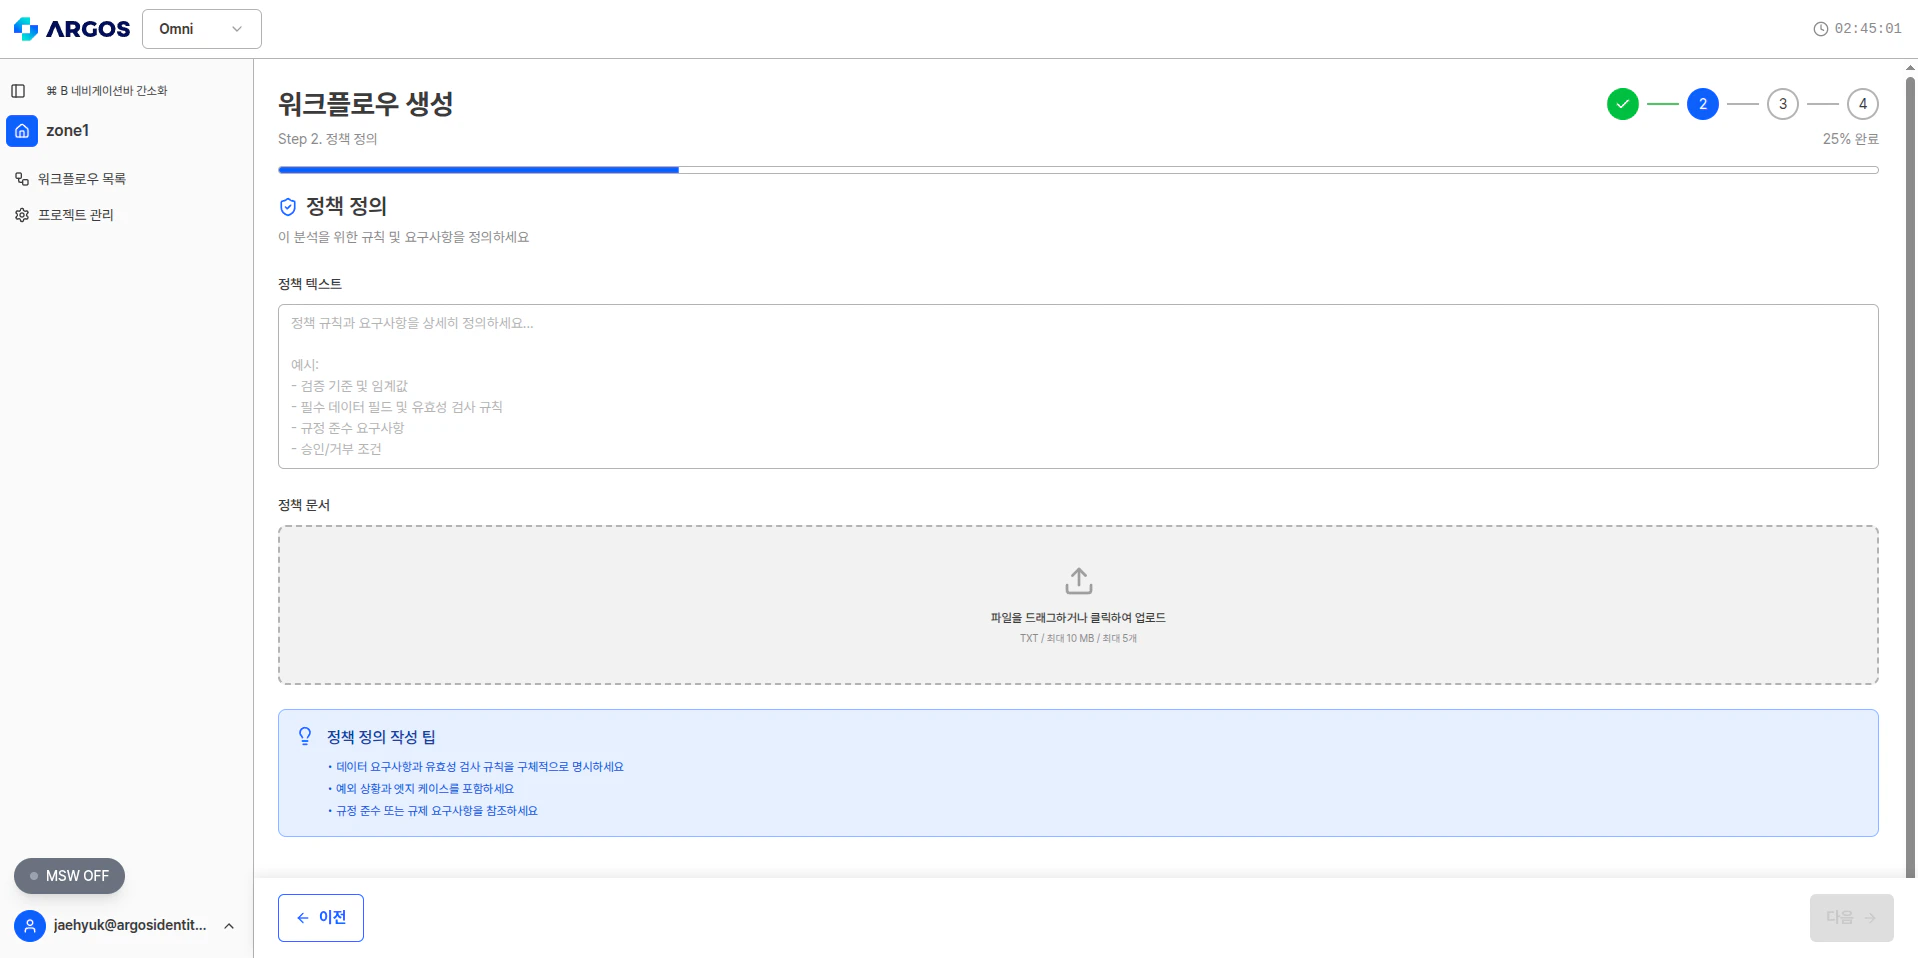Open 프로젝트 관리 menu item
1918x958 pixels.
[x=76, y=215]
